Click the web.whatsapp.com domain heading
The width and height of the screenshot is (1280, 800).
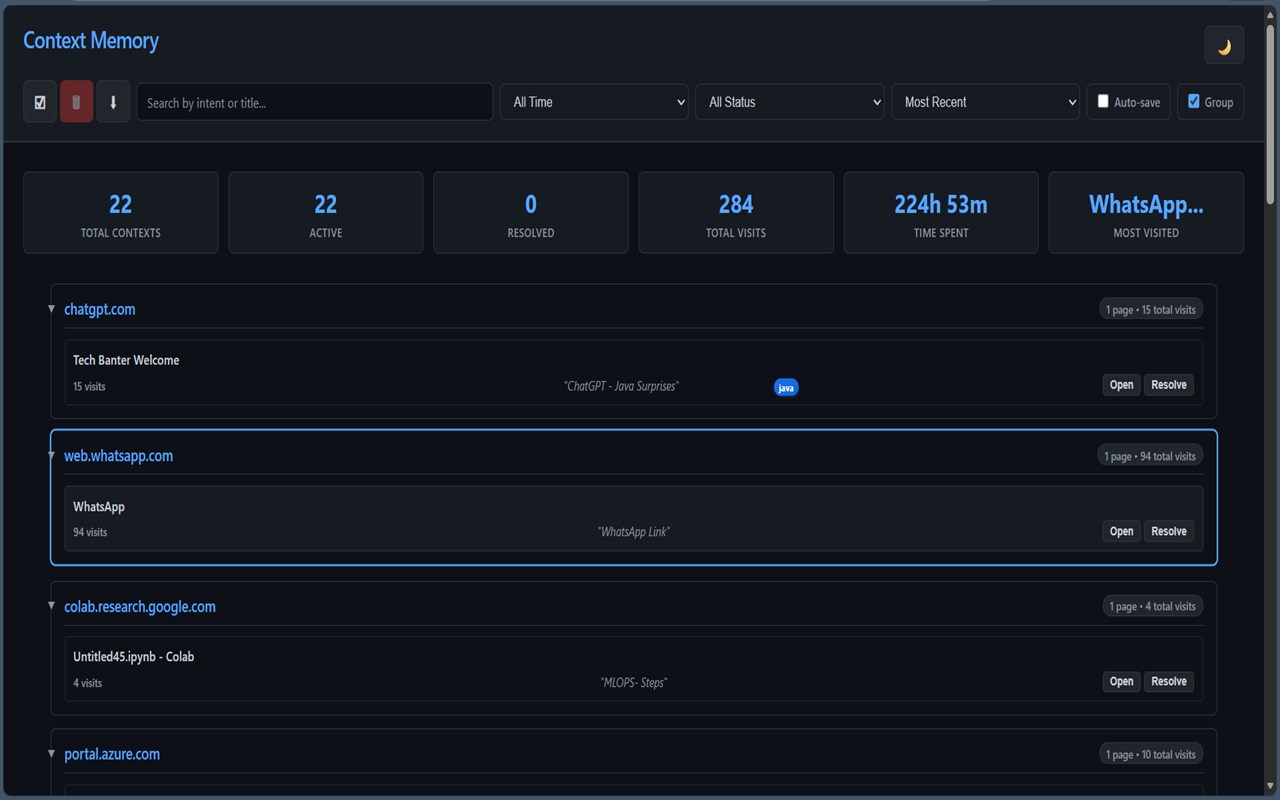point(118,455)
